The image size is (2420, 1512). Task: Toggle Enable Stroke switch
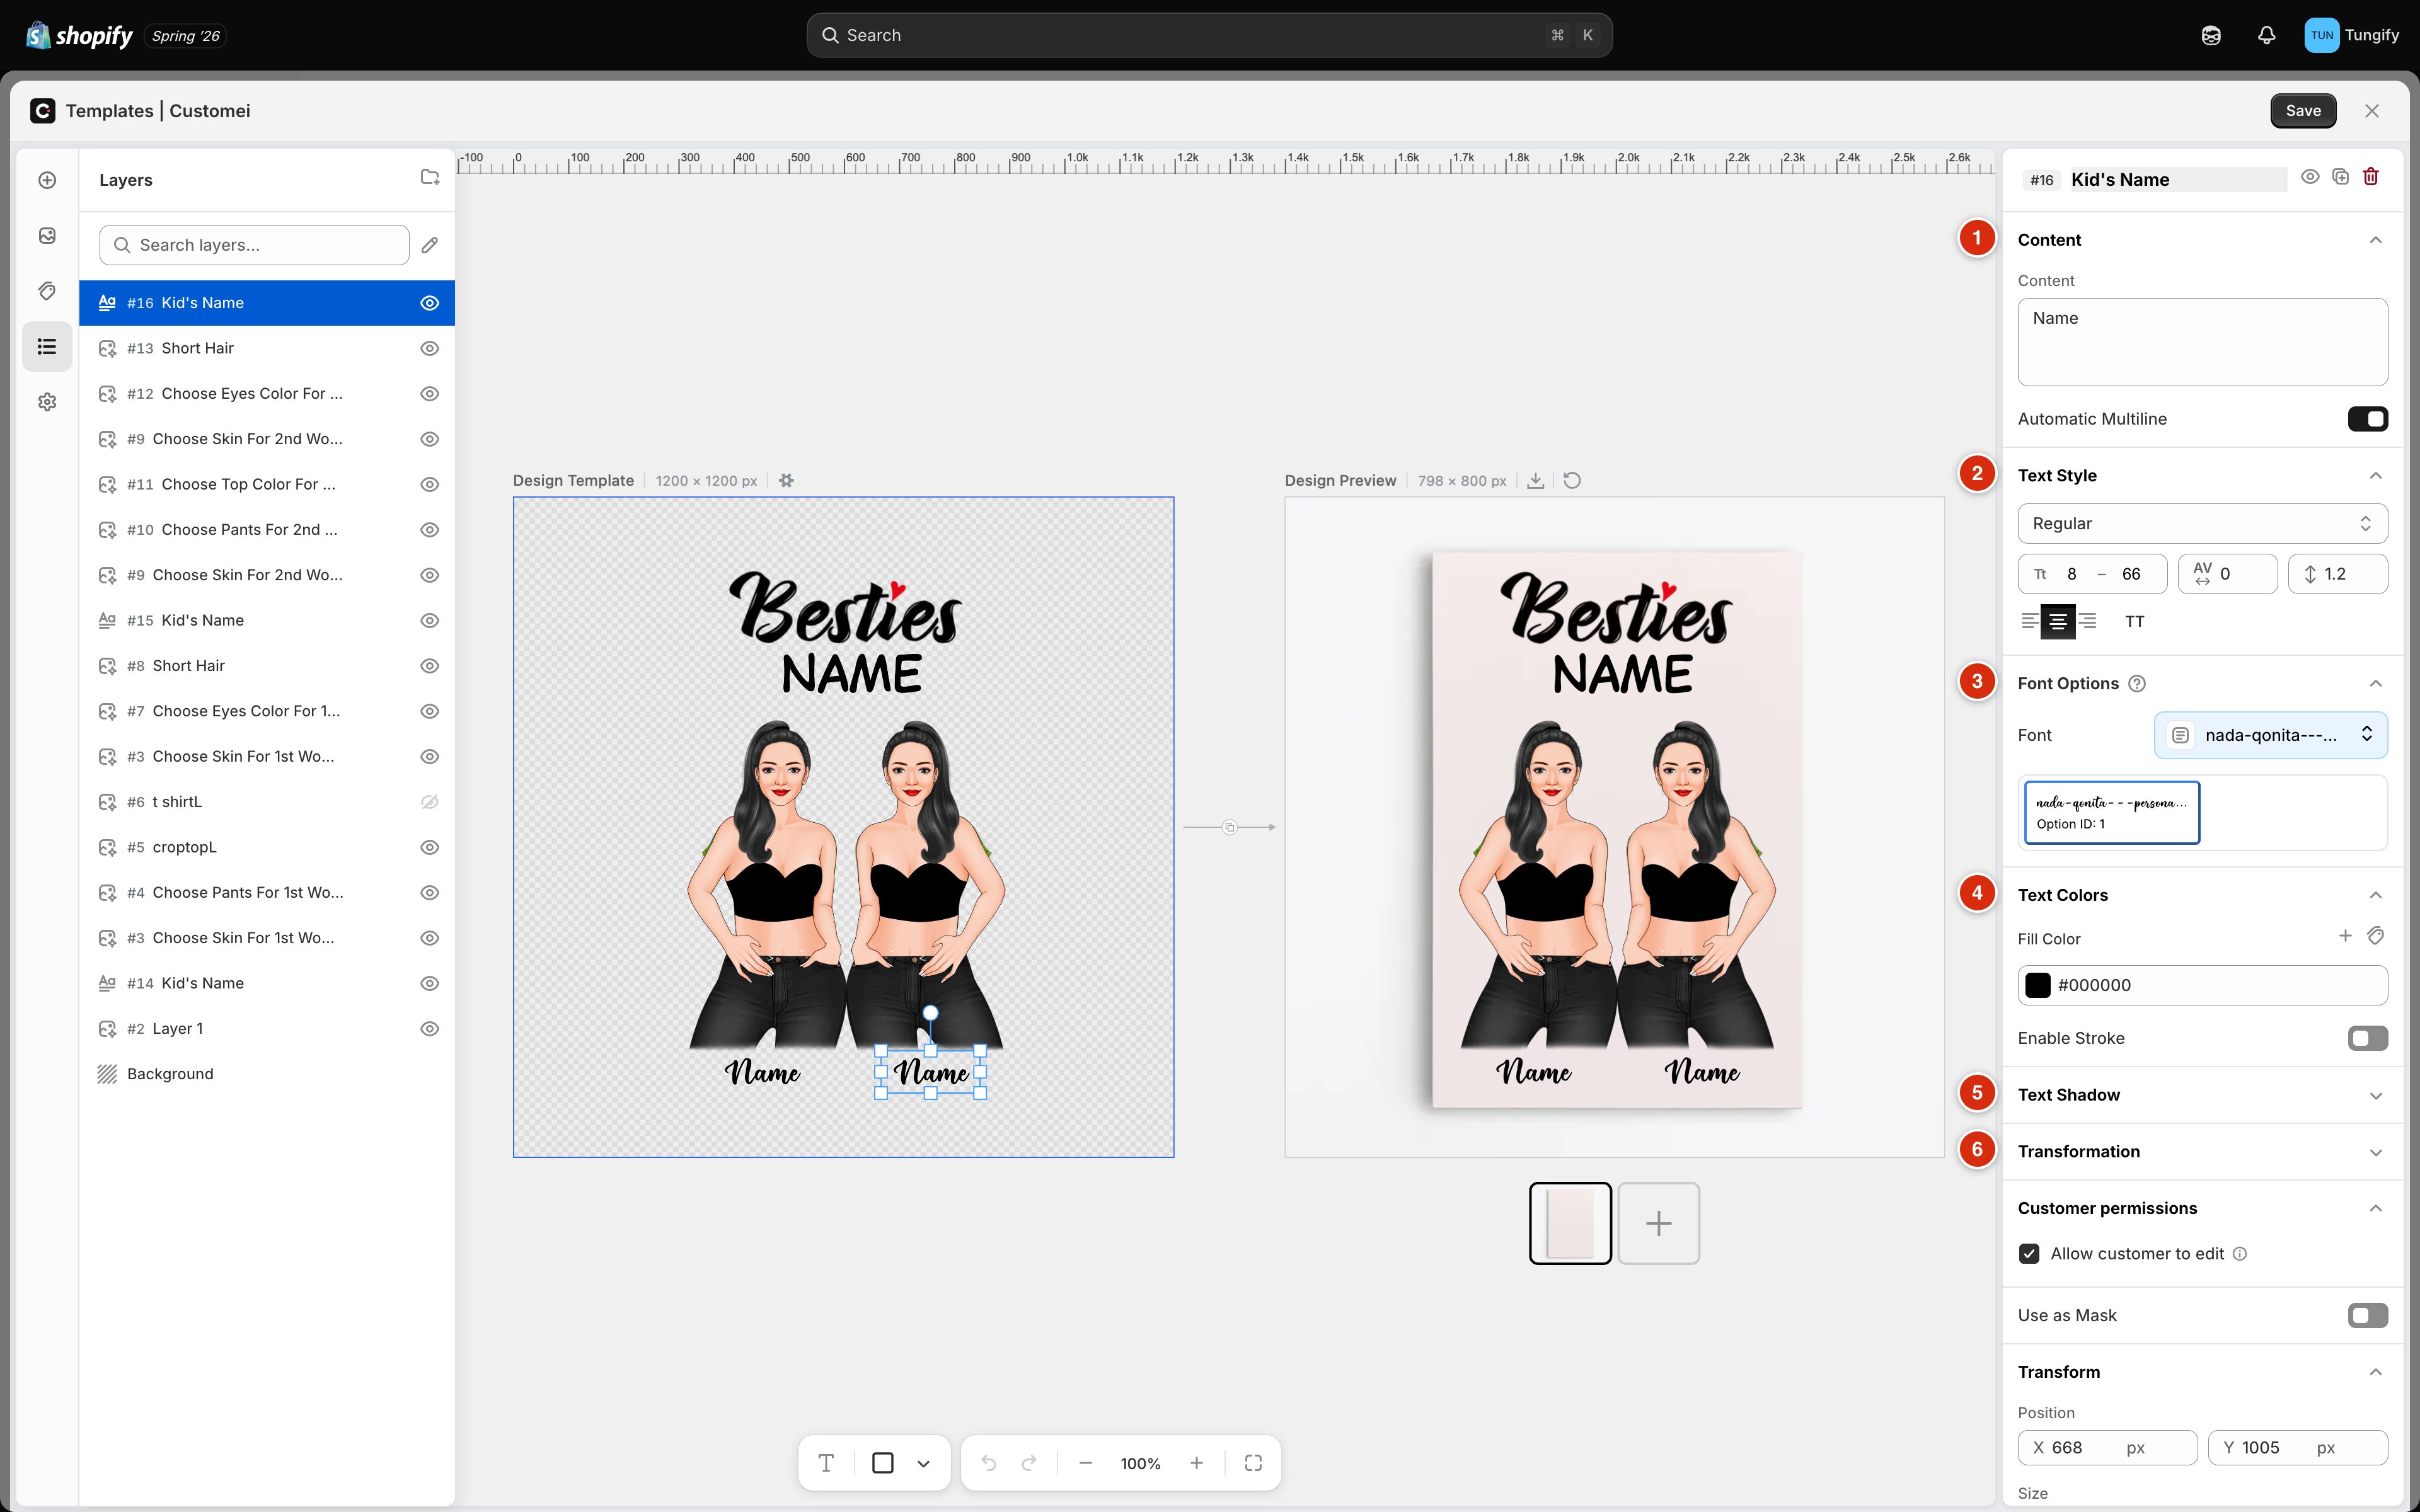2368,1038
